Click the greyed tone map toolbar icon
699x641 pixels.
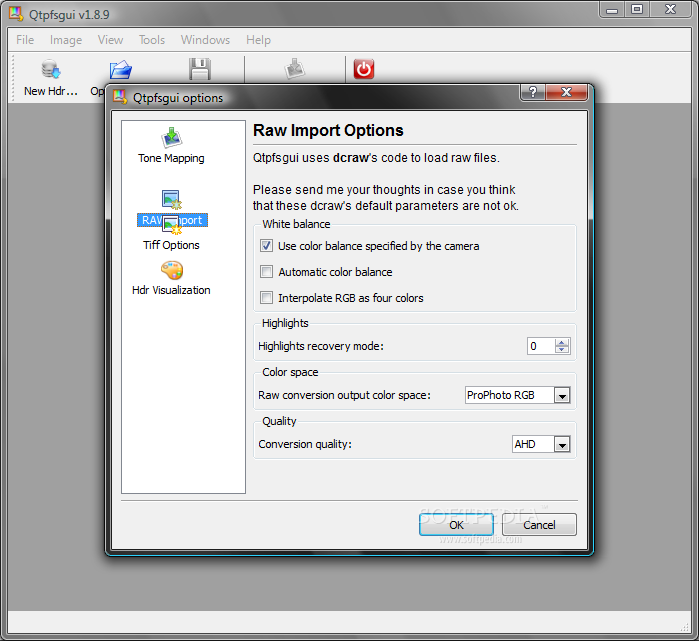(295, 69)
